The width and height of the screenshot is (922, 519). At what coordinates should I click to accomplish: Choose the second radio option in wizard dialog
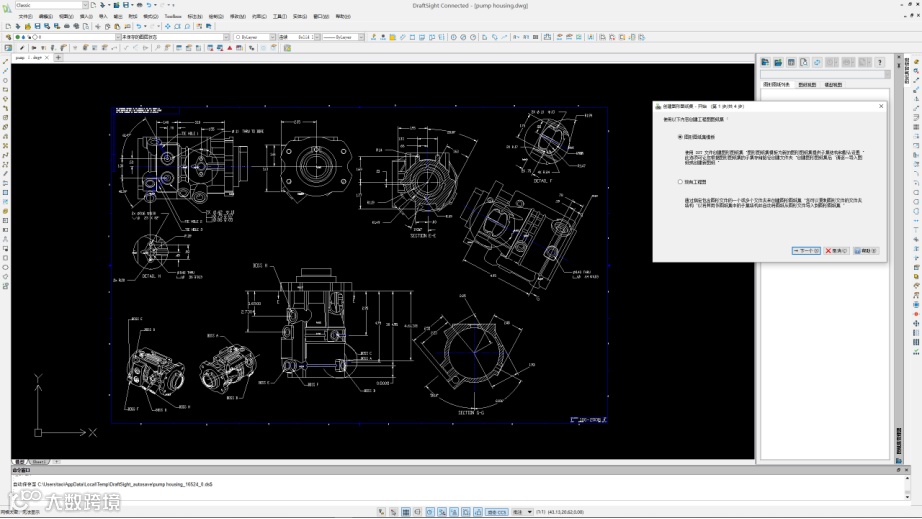click(680, 182)
